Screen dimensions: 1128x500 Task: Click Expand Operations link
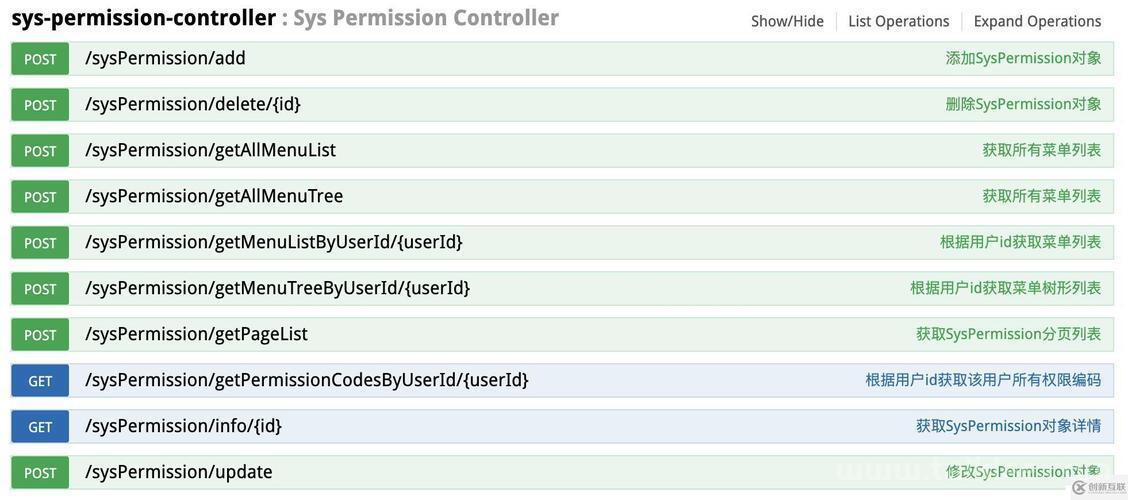(x=1037, y=22)
